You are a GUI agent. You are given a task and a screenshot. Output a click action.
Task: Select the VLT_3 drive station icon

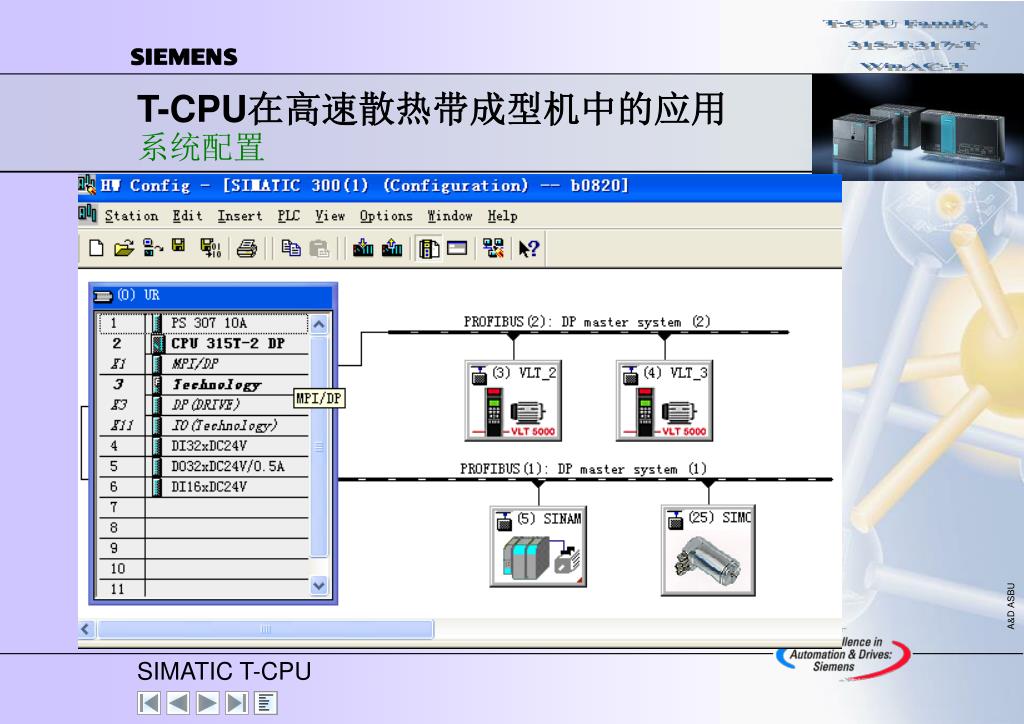(x=664, y=400)
